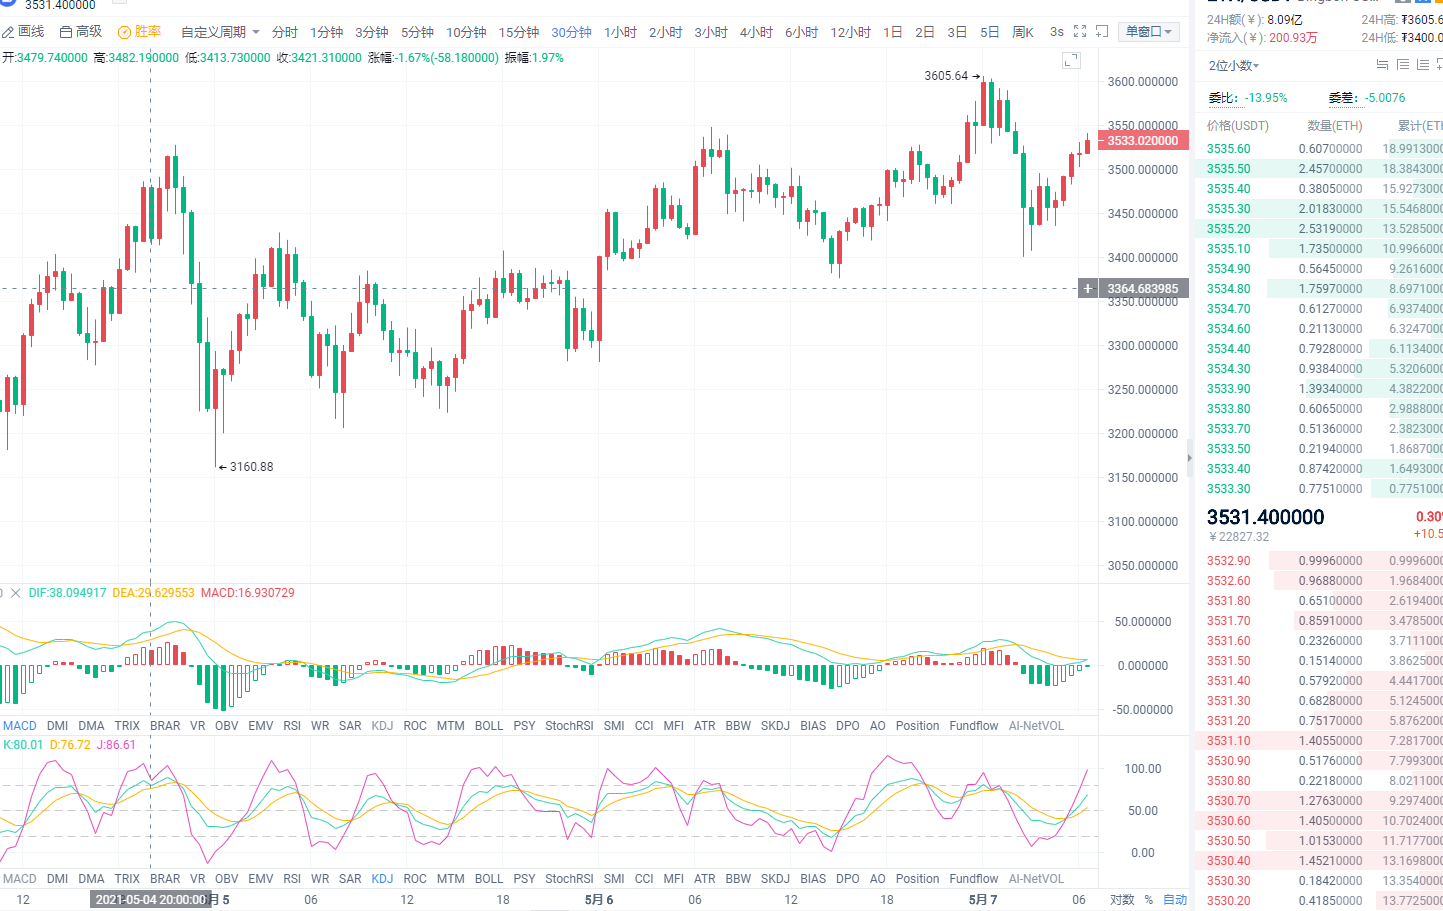Screen dimensions: 1443x911
Task: Expand the main candlestick pane icon
Action: [x=1071, y=61]
